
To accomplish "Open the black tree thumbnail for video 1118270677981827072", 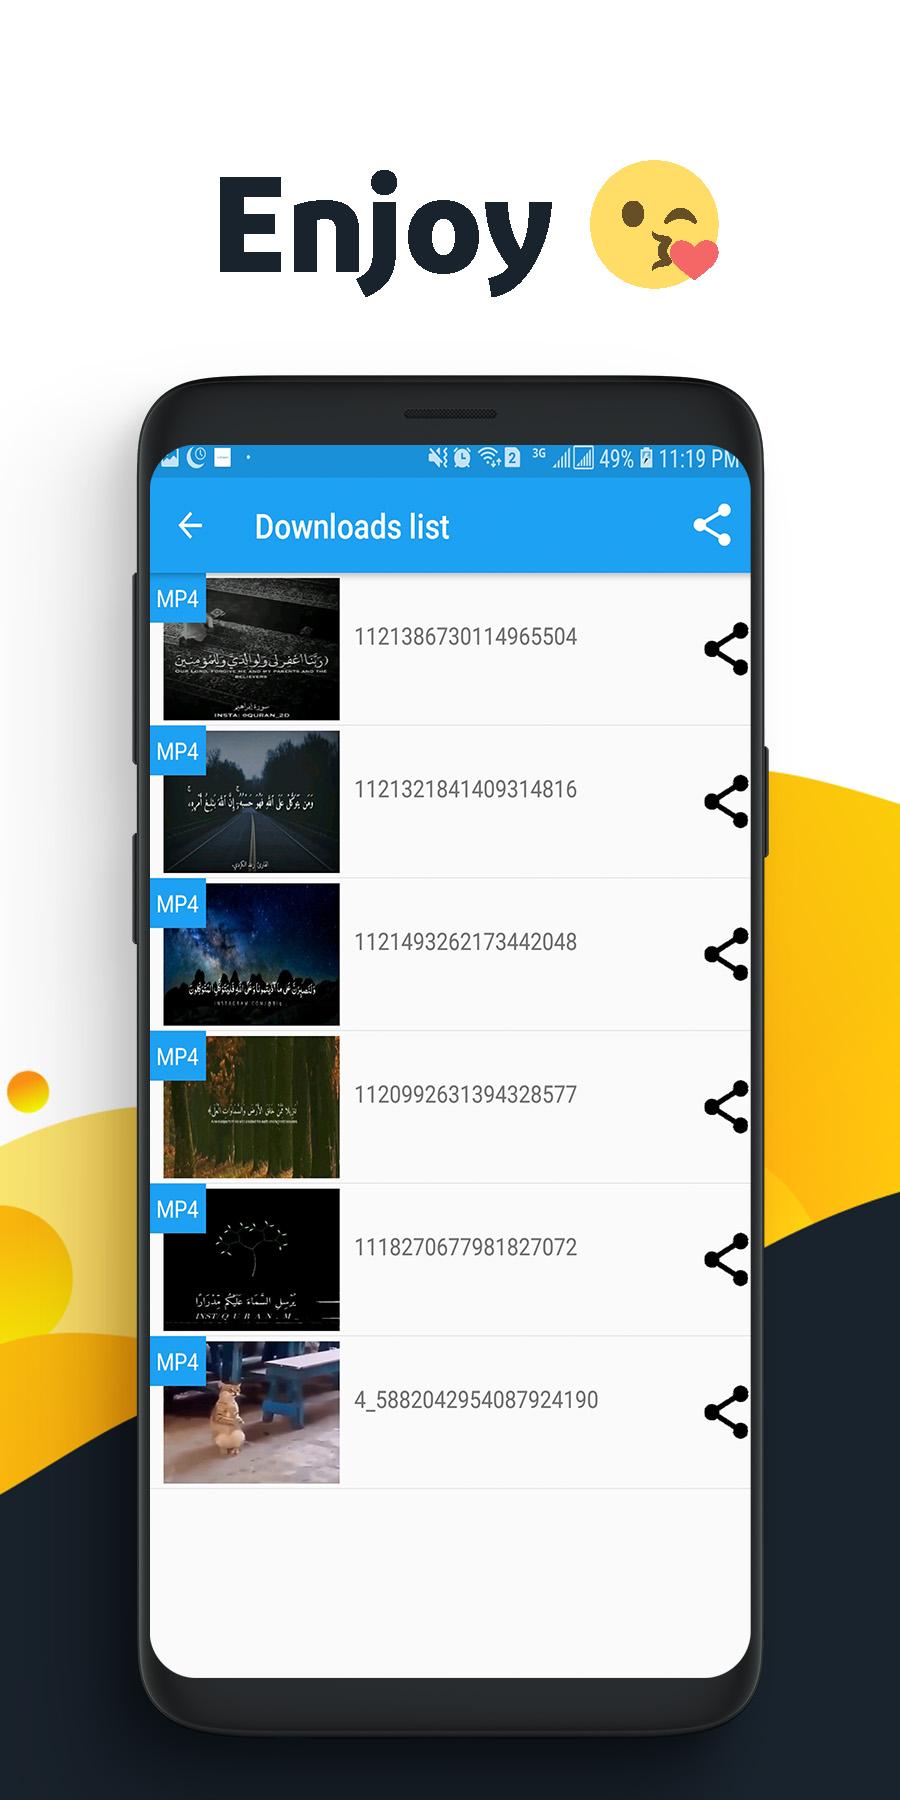I will [251, 1259].
